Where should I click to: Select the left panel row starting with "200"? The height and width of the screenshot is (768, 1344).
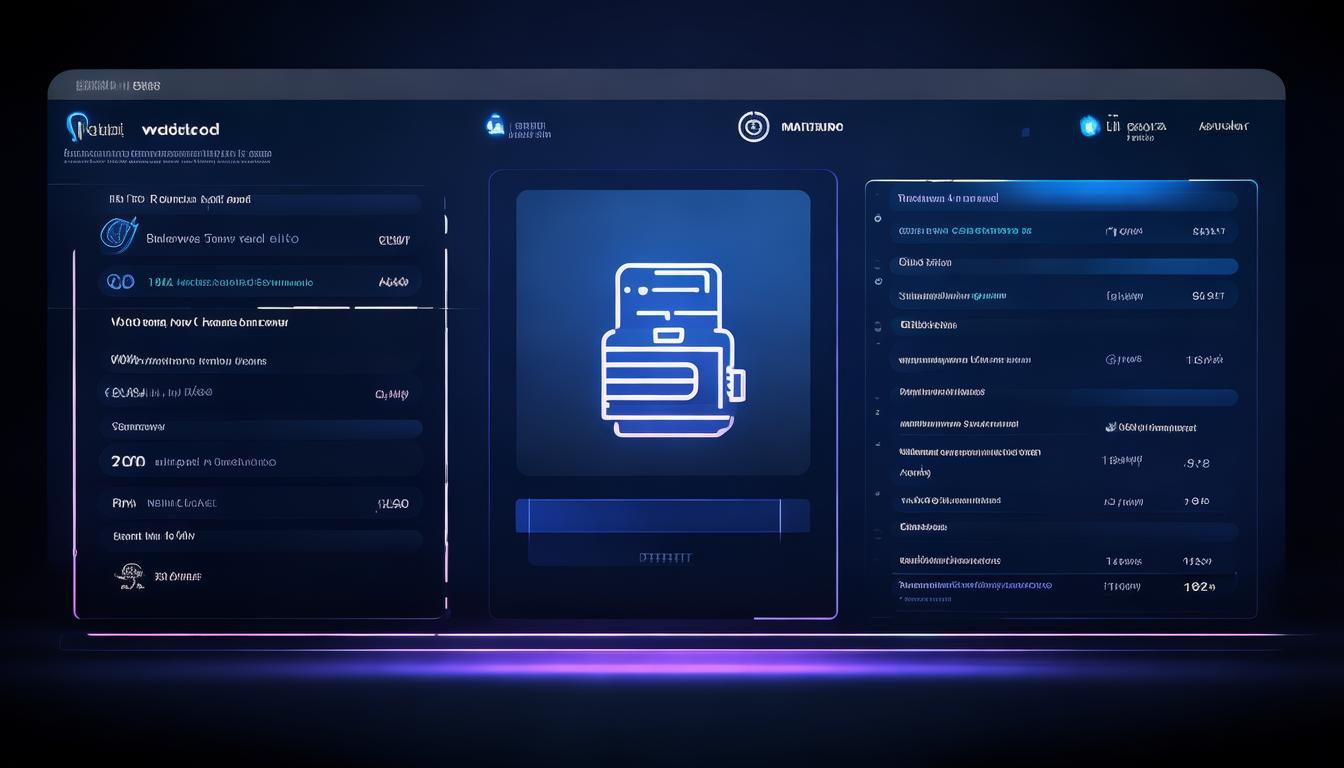(x=260, y=462)
